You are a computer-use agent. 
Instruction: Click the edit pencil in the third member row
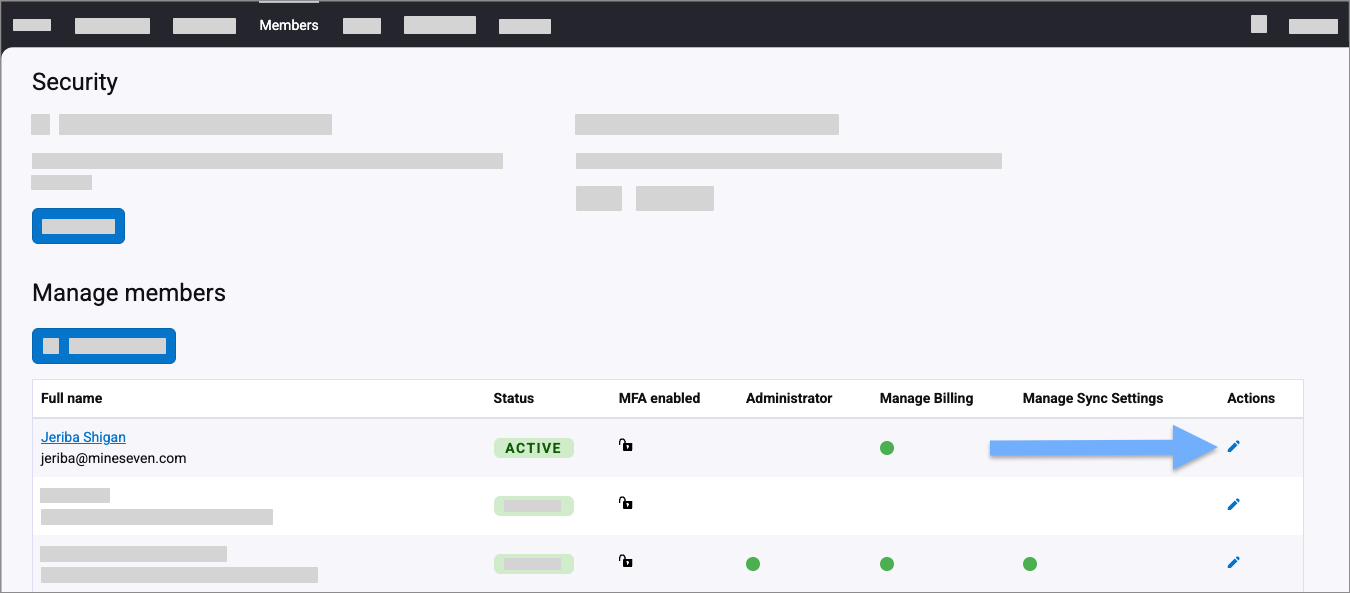(1233, 562)
